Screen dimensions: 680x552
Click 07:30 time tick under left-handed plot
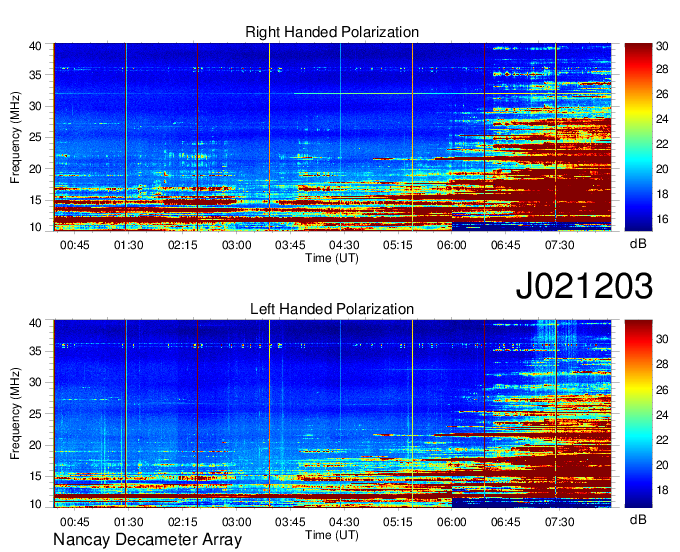559,522
